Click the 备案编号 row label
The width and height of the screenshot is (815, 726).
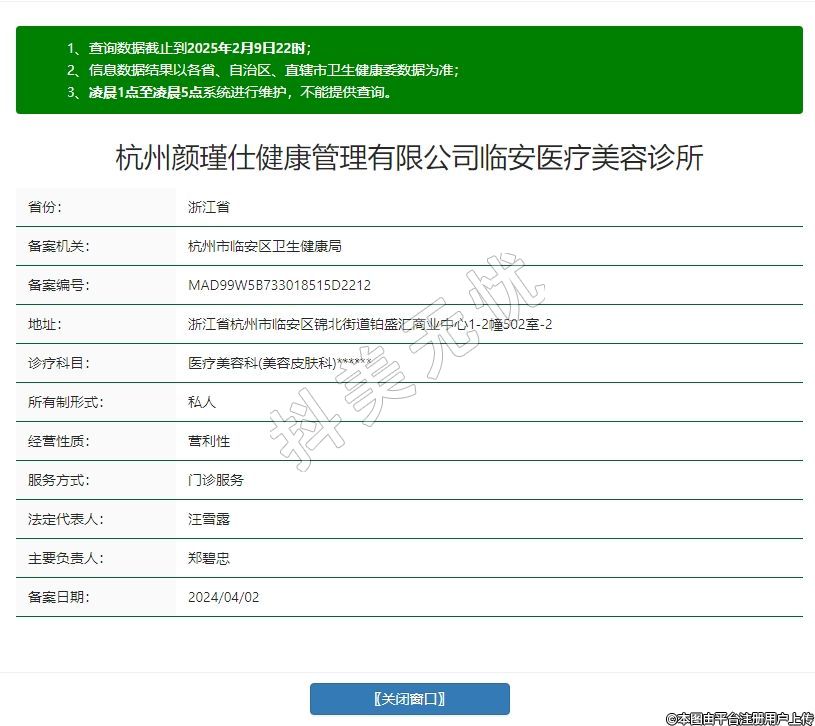tap(59, 285)
